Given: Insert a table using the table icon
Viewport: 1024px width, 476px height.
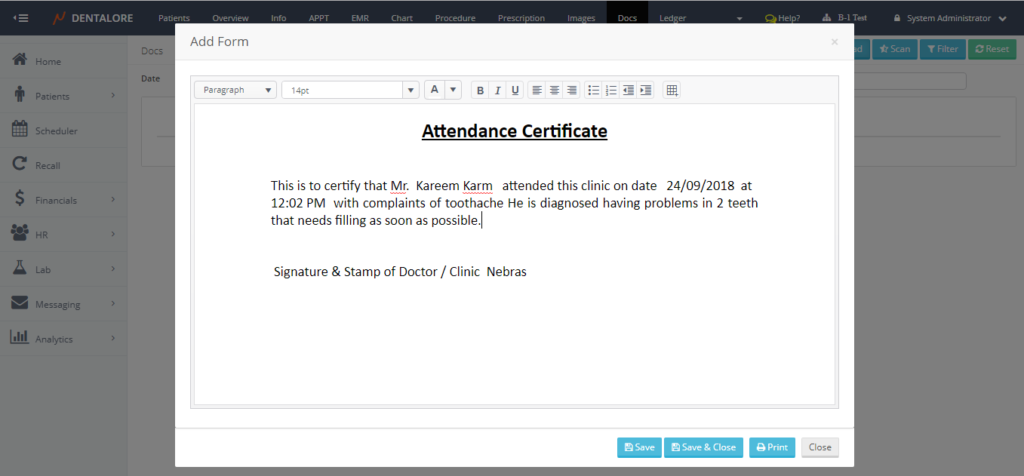Looking at the screenshot, I should click(x=672, y=90).
